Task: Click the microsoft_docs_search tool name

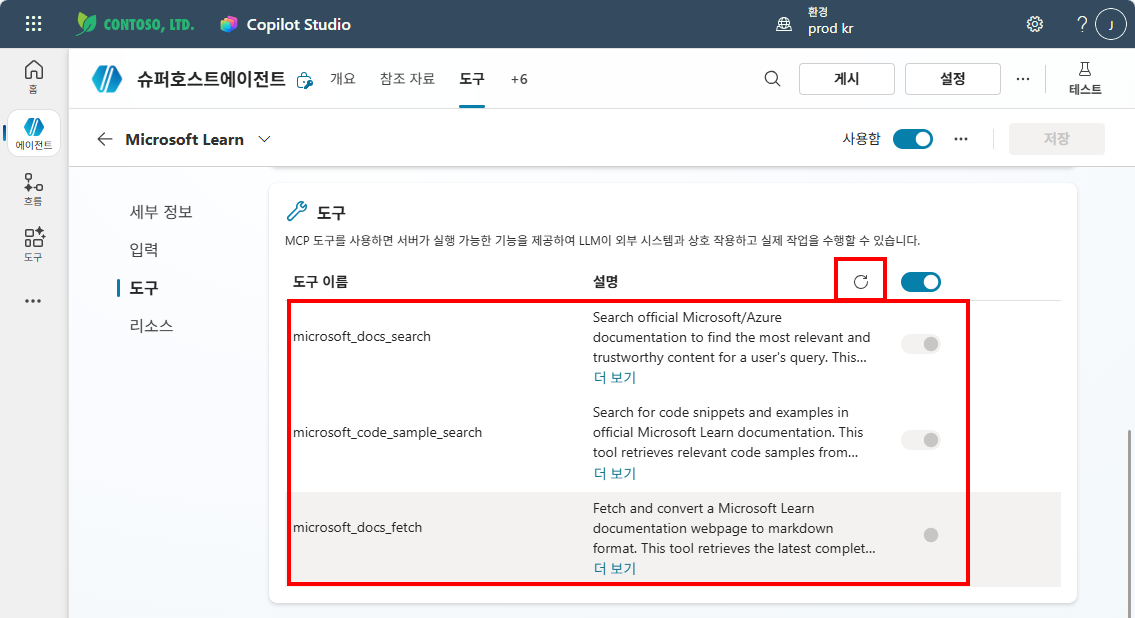Action: [362, 336]
